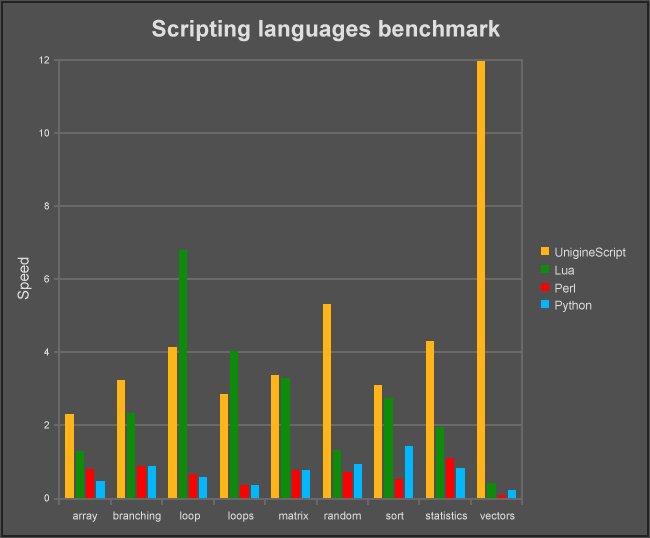This screenshot has width=650, height=538.
Task: Select the green Lua bar for vectors
Action: click(x=491, y=490)
